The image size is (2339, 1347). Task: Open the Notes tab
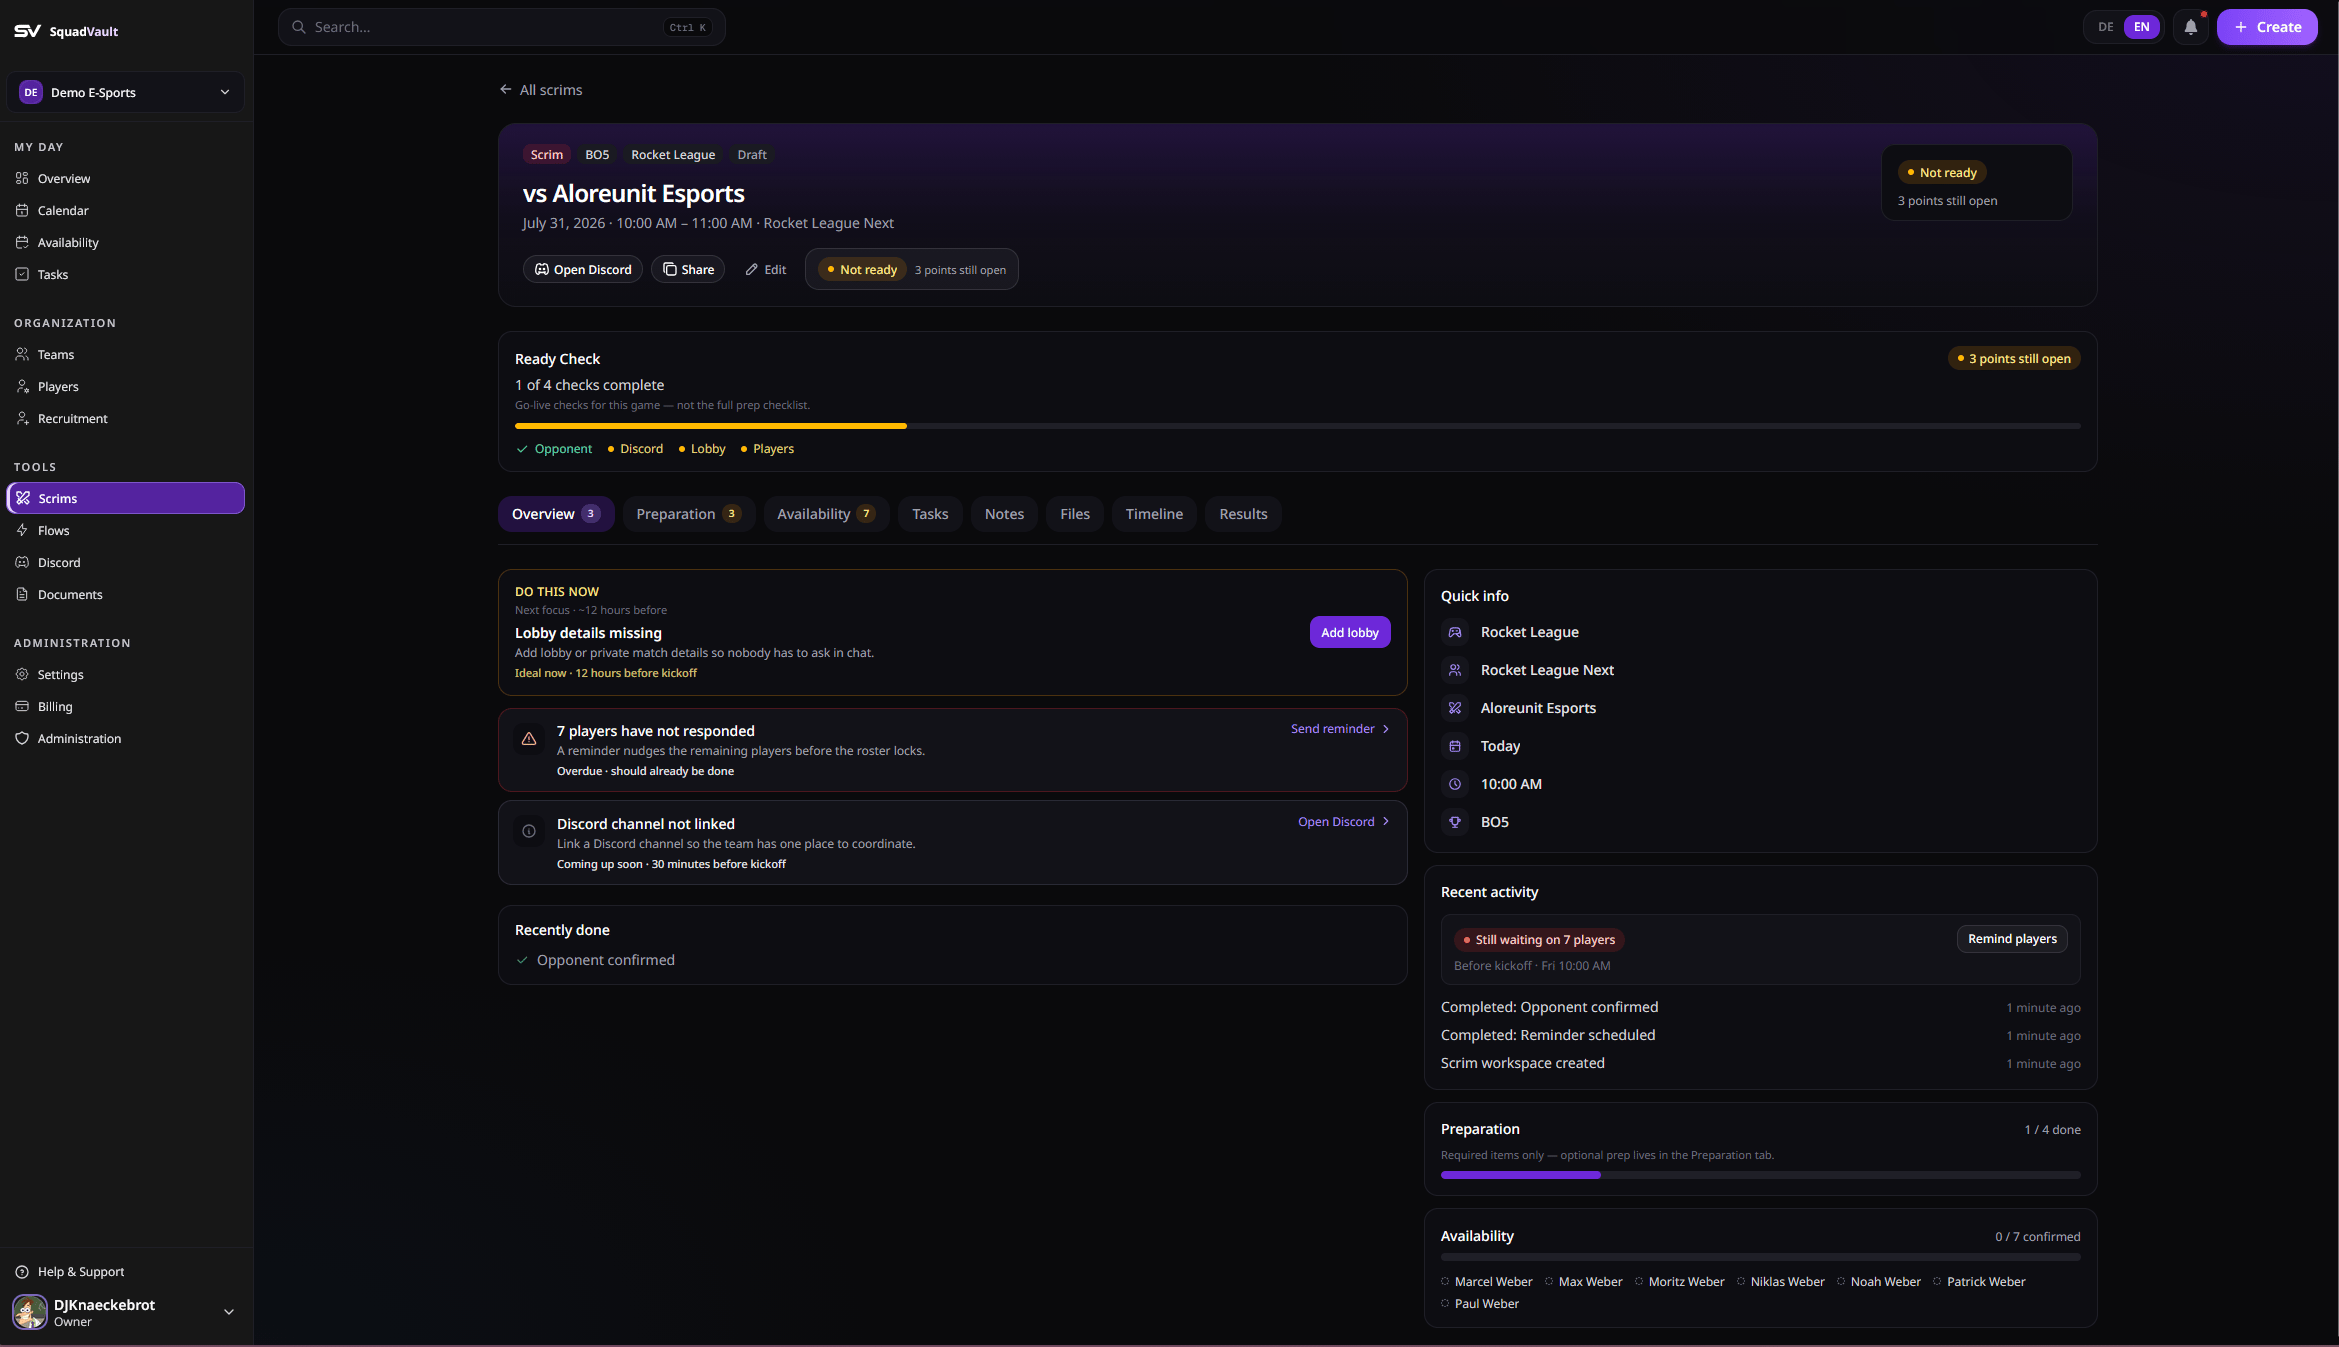point(1004,514)
